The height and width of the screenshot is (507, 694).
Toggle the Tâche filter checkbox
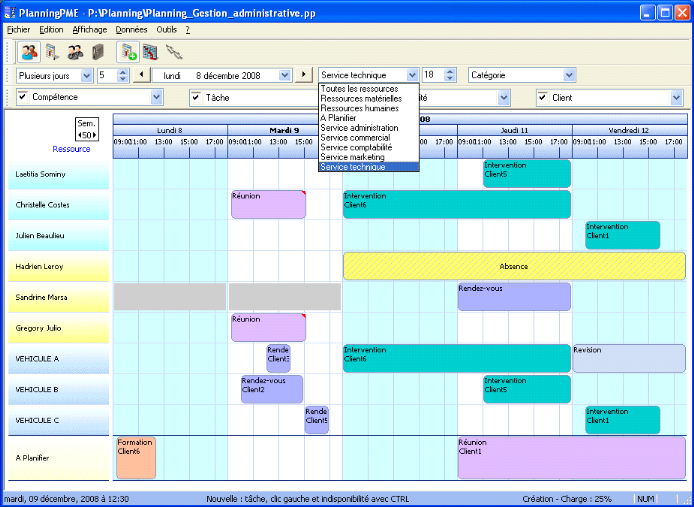pyautogui.click(x=196, y=96)
